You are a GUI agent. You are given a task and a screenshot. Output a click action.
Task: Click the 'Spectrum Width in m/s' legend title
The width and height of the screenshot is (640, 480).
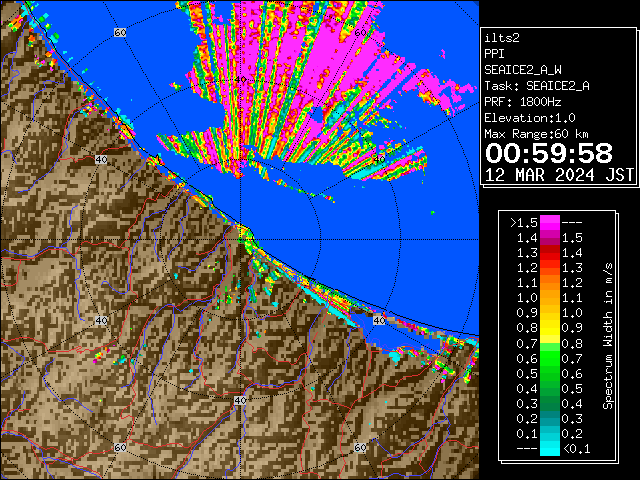[608, 336]
